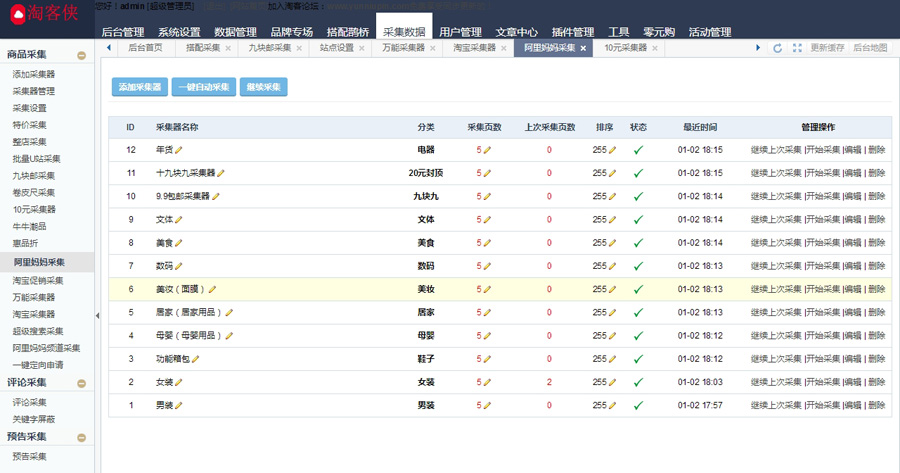Click pencil icon next to 年货 name
This screenshot has width=900, height=473.
pyautogui.click(x=180, y=150)
